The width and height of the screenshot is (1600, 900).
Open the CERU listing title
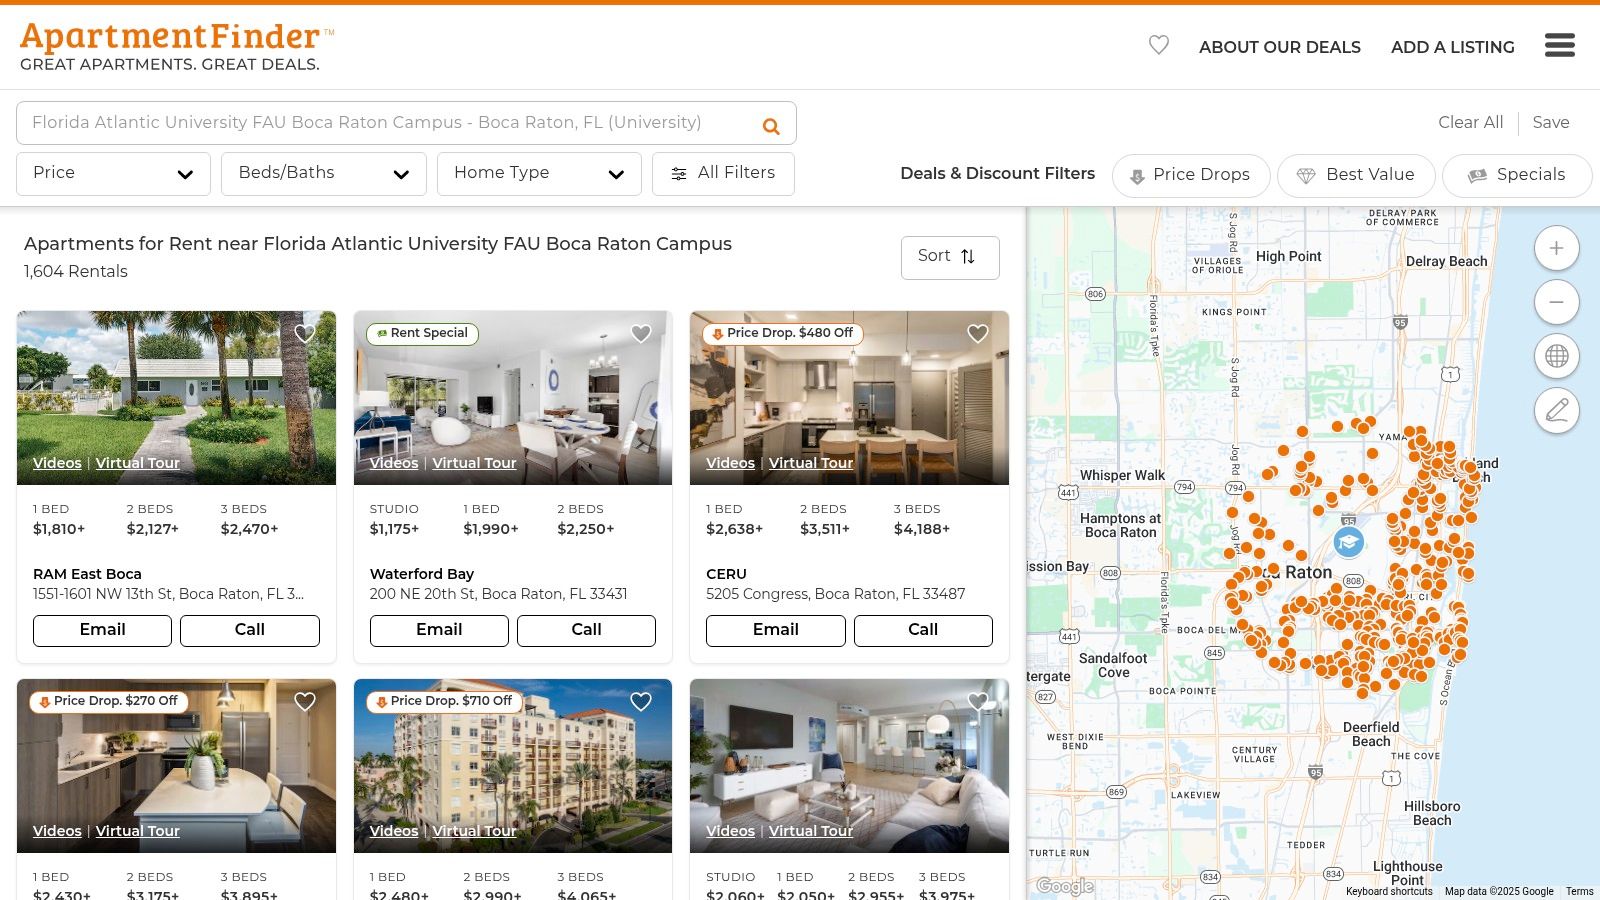click(x=726, y=574)
